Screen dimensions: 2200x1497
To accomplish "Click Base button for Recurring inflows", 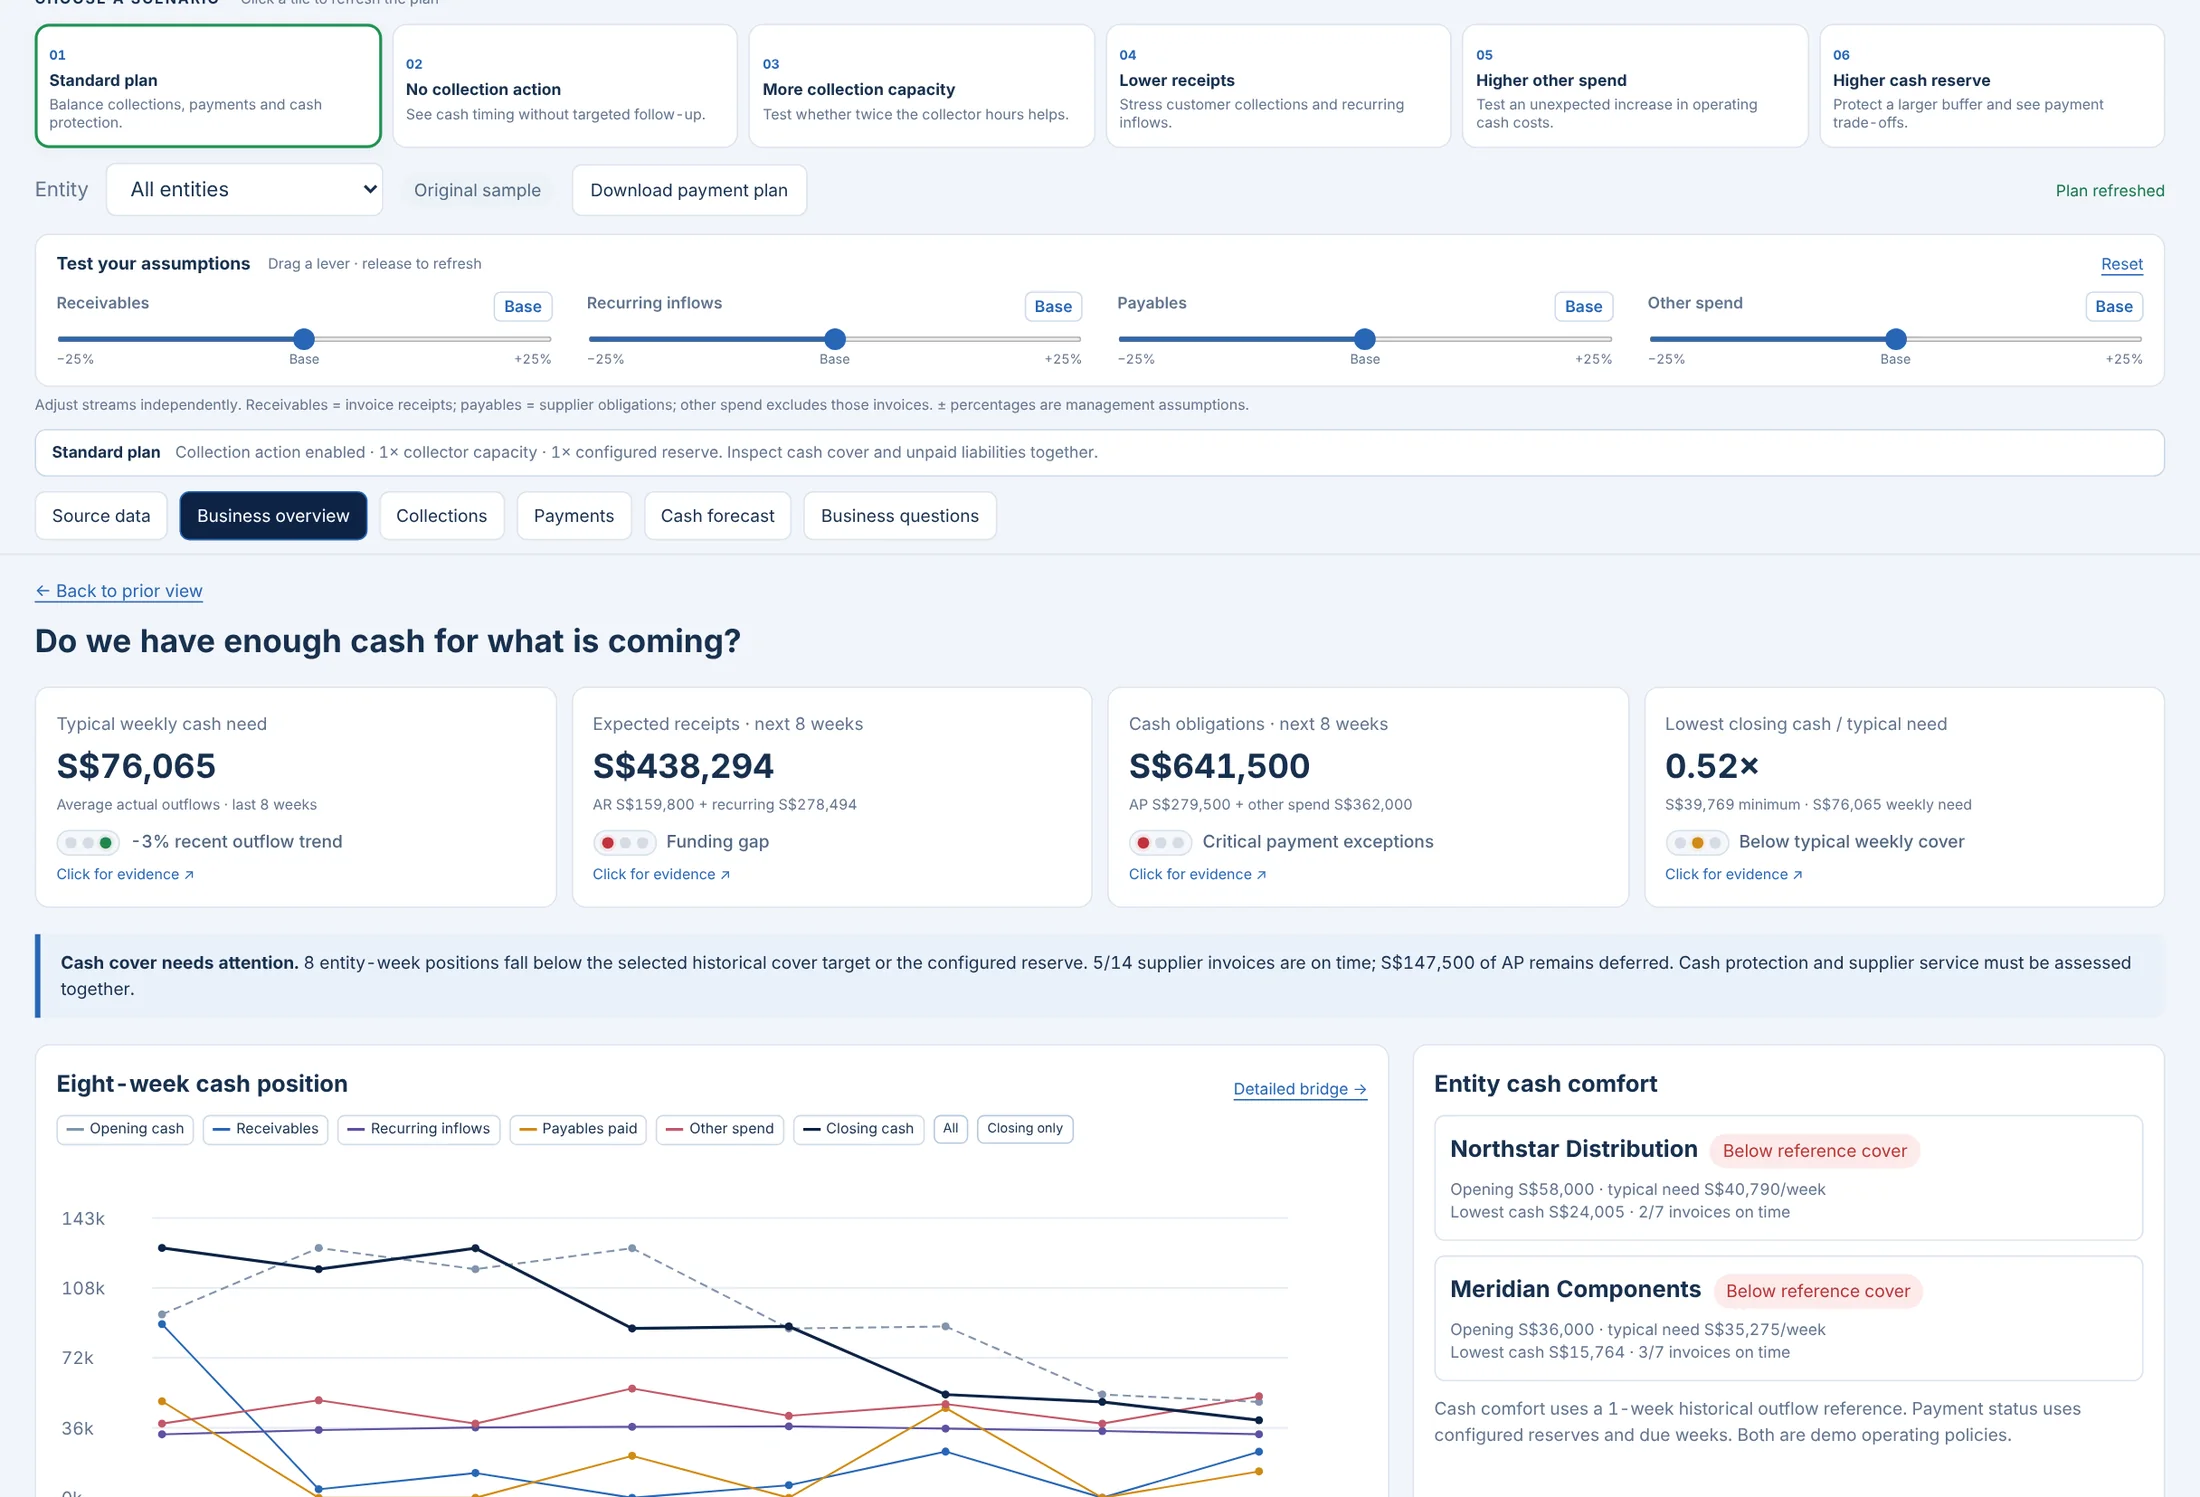I will pyautogui.click(x=1053, y=306).
